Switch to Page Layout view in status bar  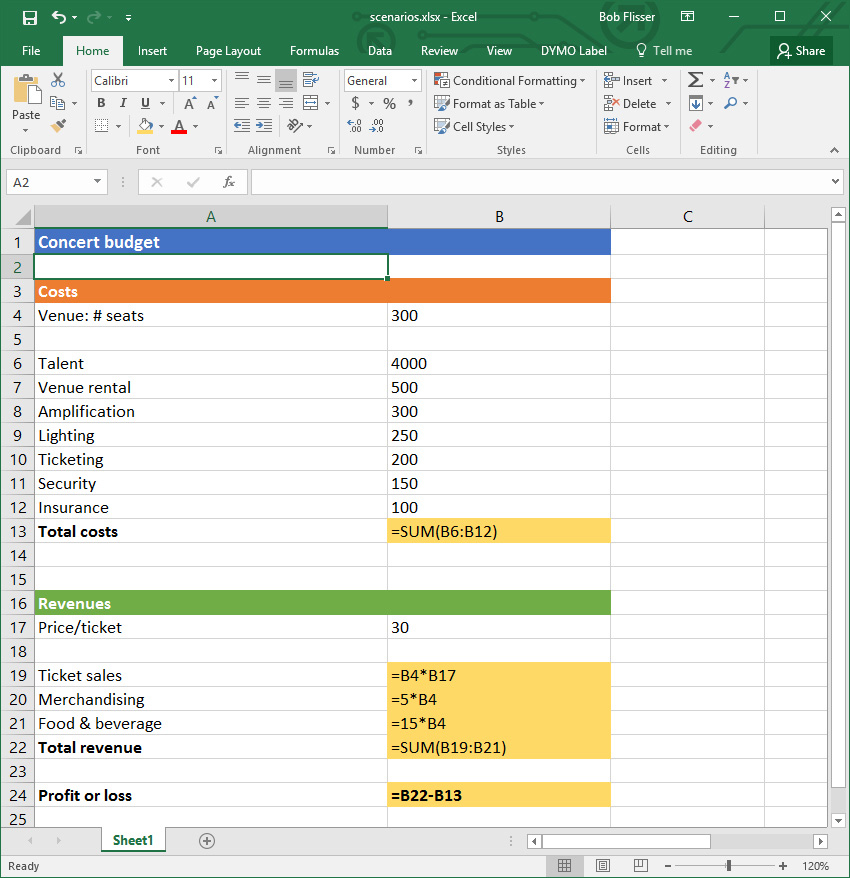603,866
